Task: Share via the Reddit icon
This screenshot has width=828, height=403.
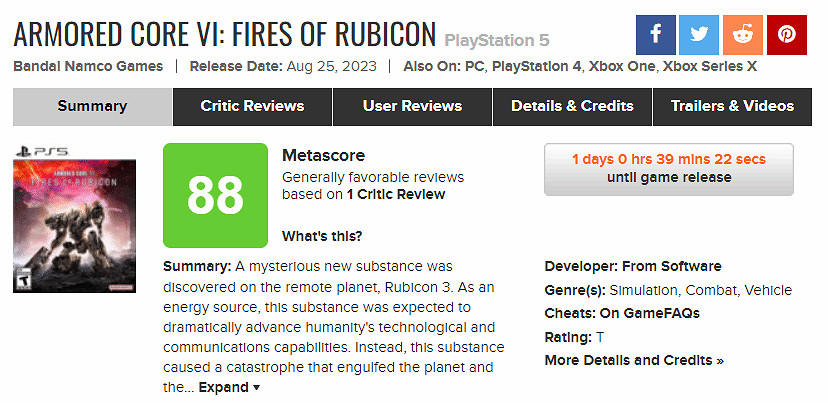Action: (x=743, y=35)
